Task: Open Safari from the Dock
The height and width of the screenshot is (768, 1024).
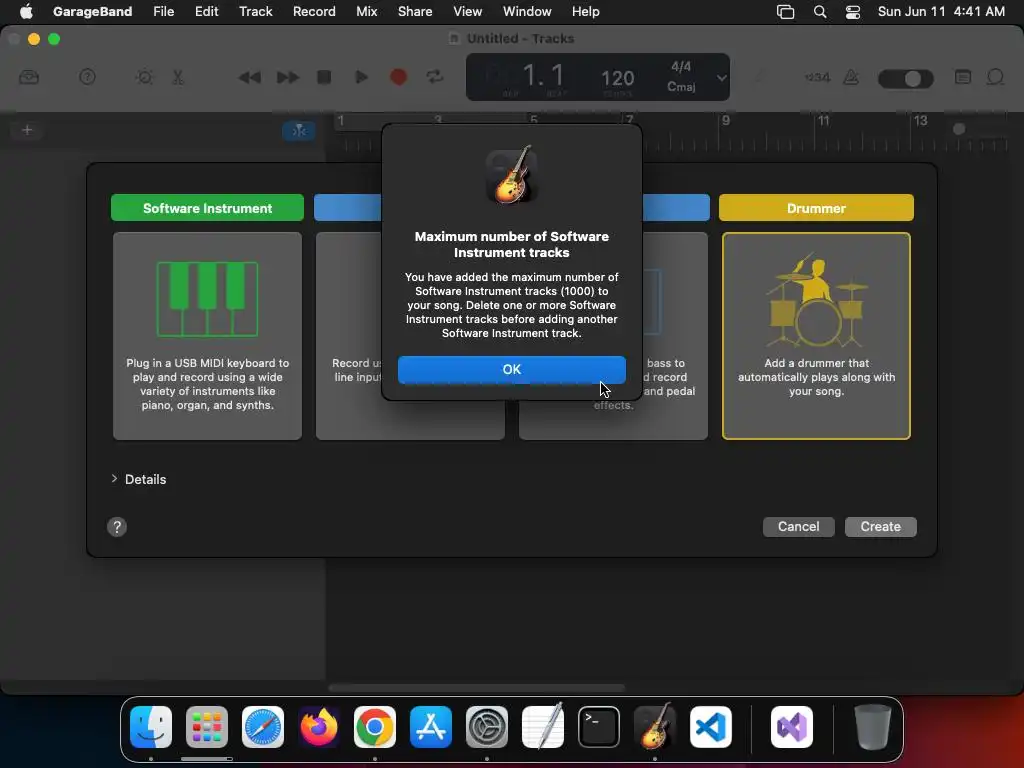Action: (263, 727)
